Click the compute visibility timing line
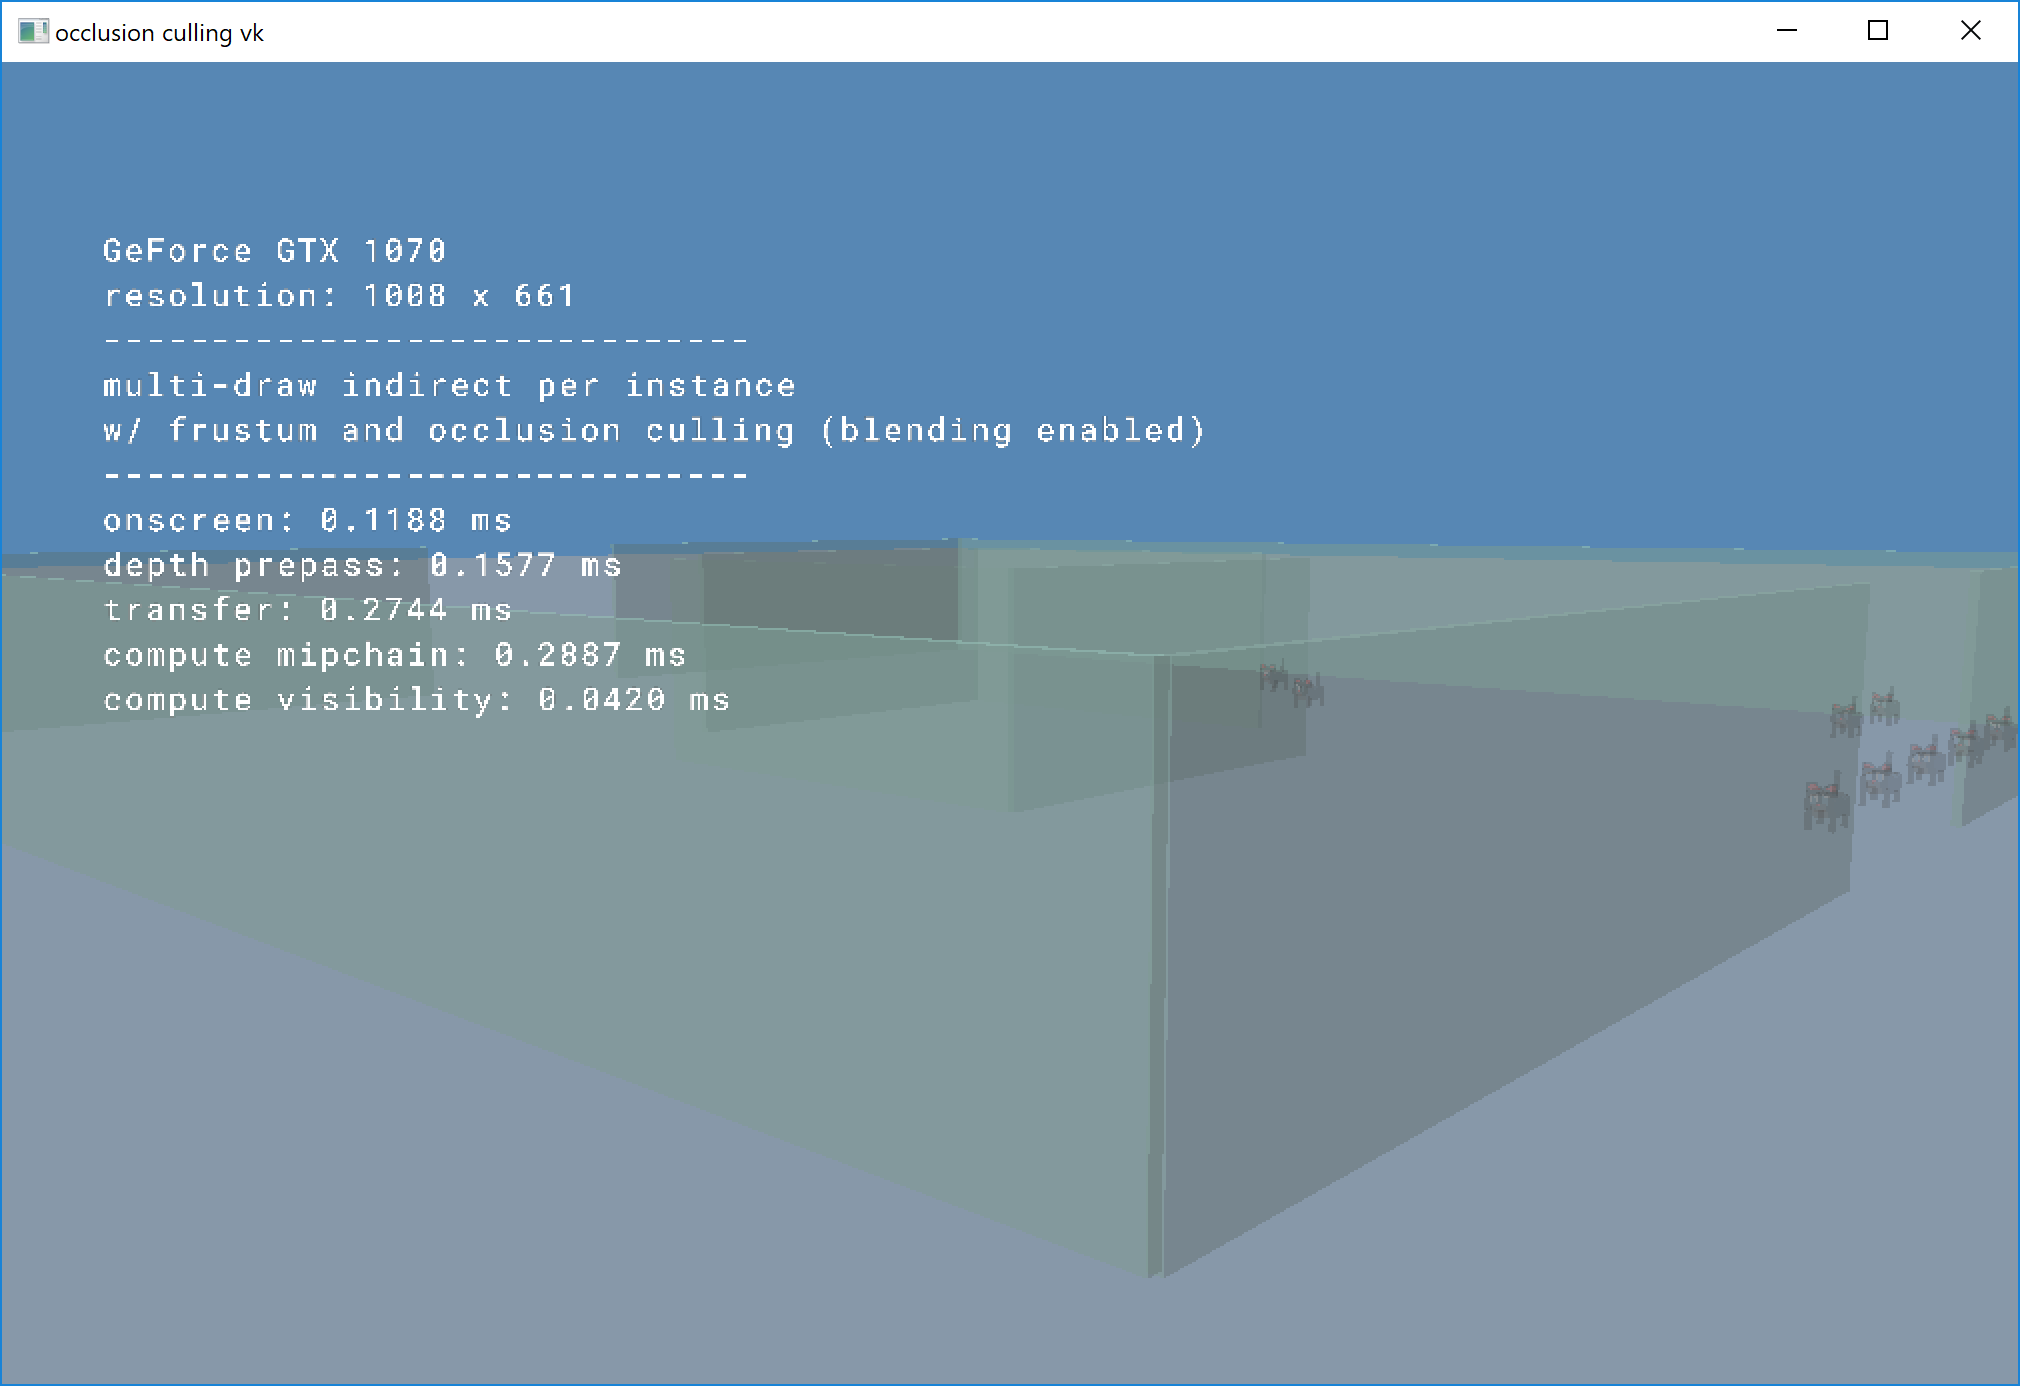Image resolution: width=2020 pixels, height=1386 pixels. click(x=416, y=700)
